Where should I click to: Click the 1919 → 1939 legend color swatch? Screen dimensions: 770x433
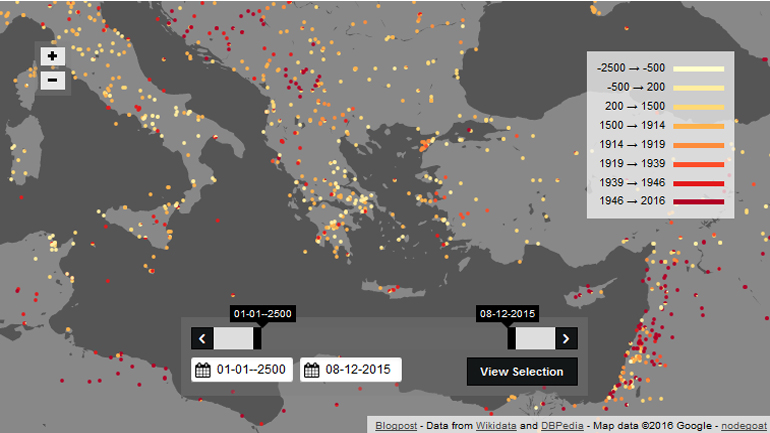pos(698,164)
